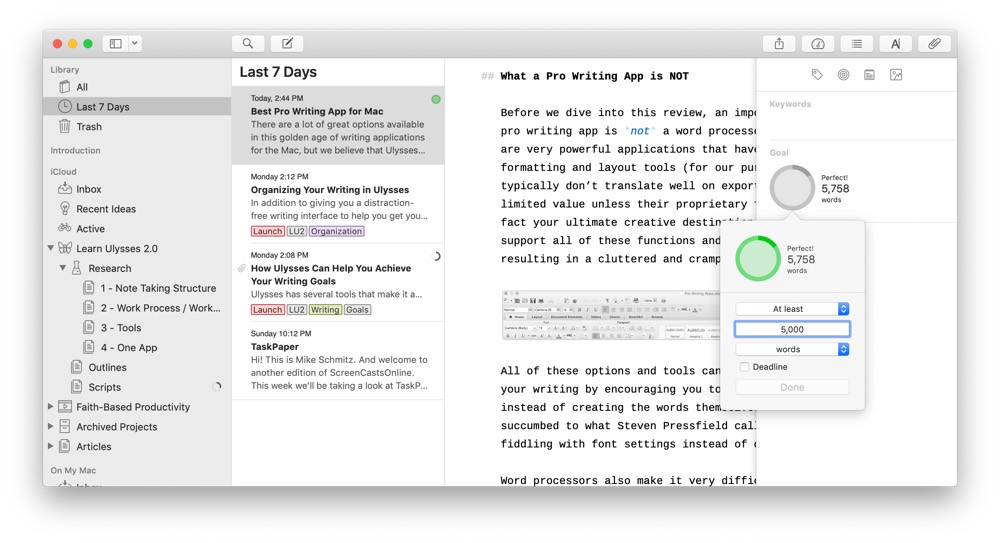
Task: Open the statistics gauge icon
Action: [x=818, y=43]
